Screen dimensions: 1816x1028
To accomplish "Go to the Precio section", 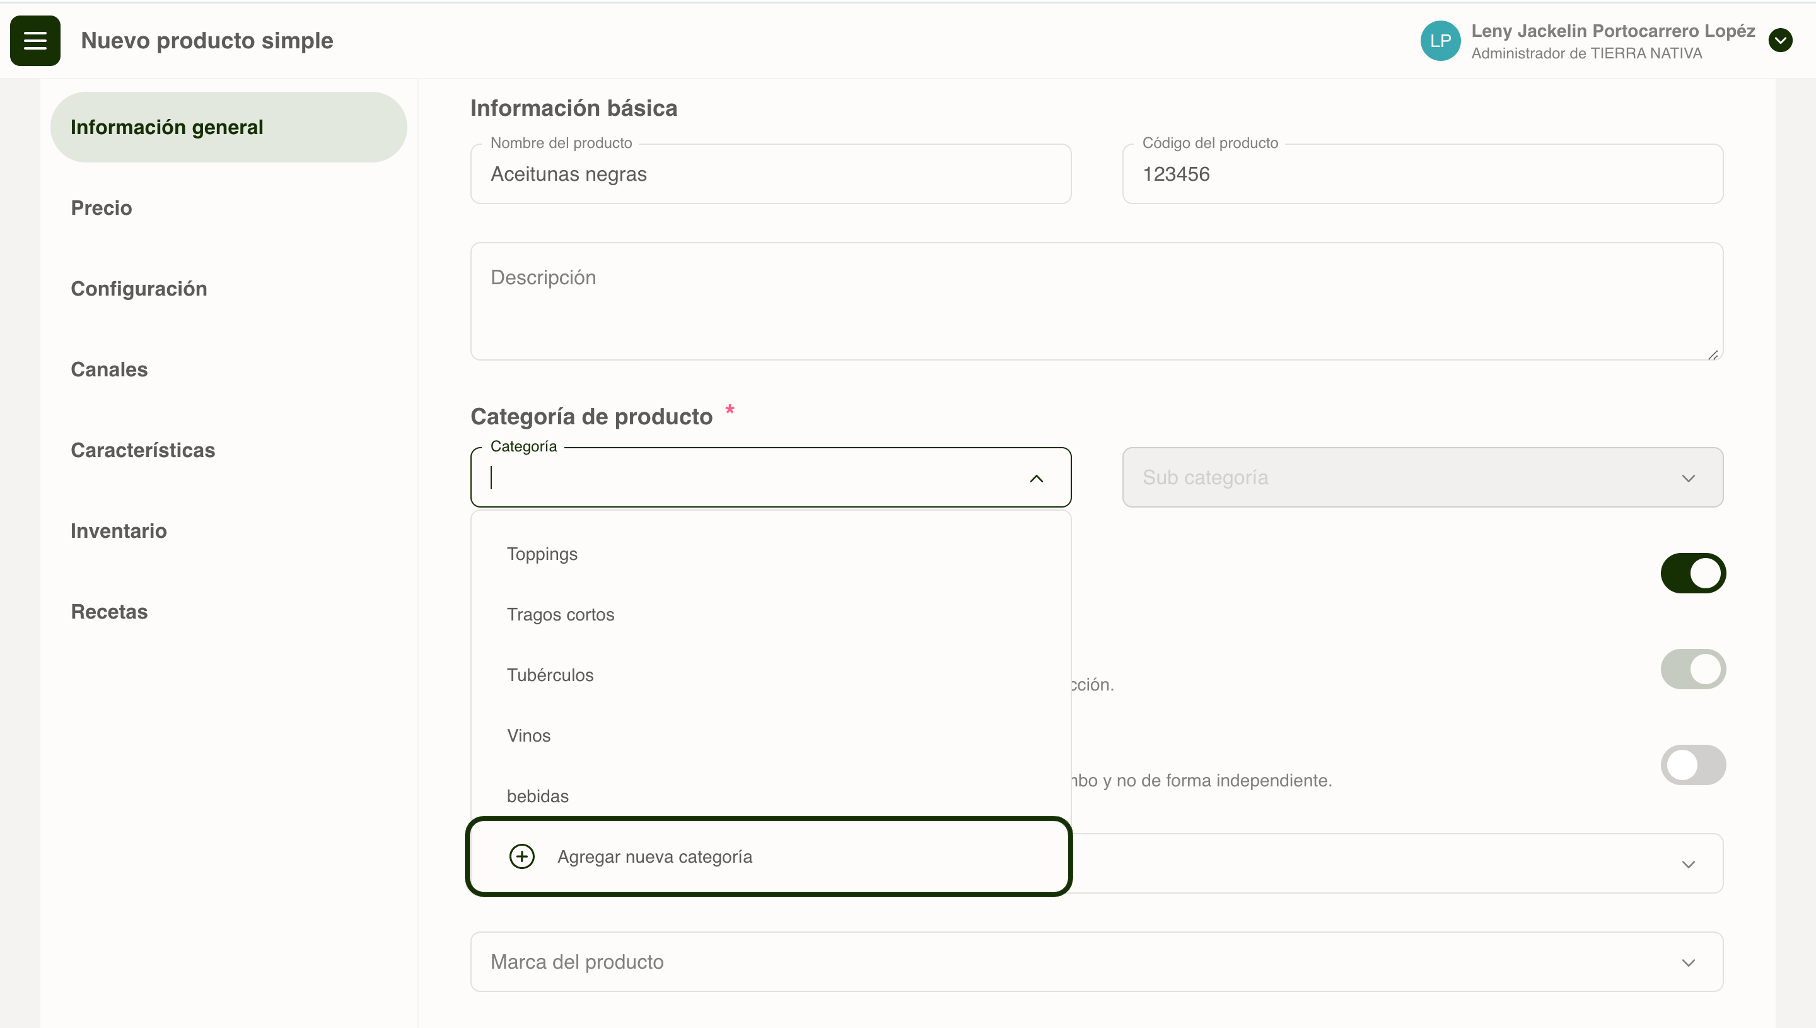I will pos(101,208).
